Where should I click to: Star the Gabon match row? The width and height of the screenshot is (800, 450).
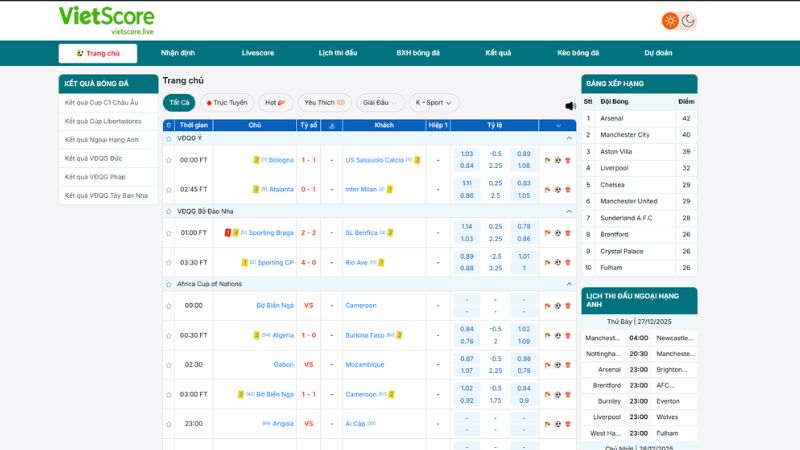[169, 365]
